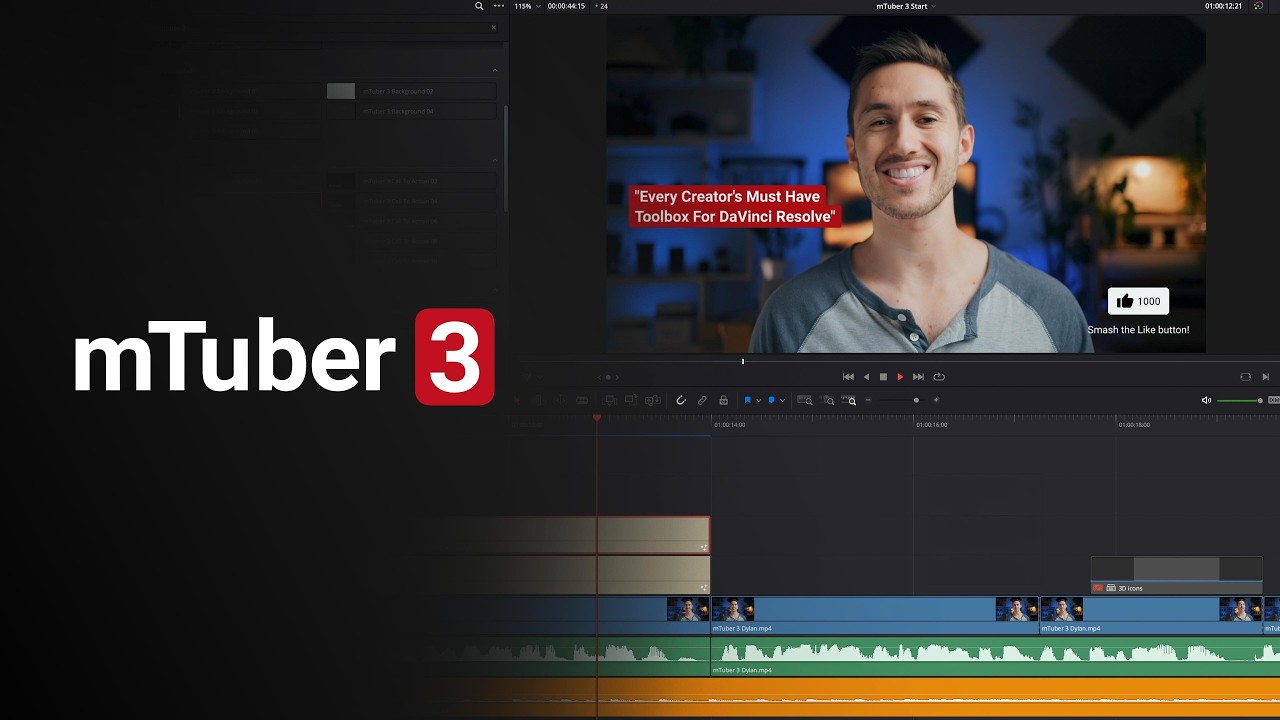Toggle loop playback

coord(939,377)
